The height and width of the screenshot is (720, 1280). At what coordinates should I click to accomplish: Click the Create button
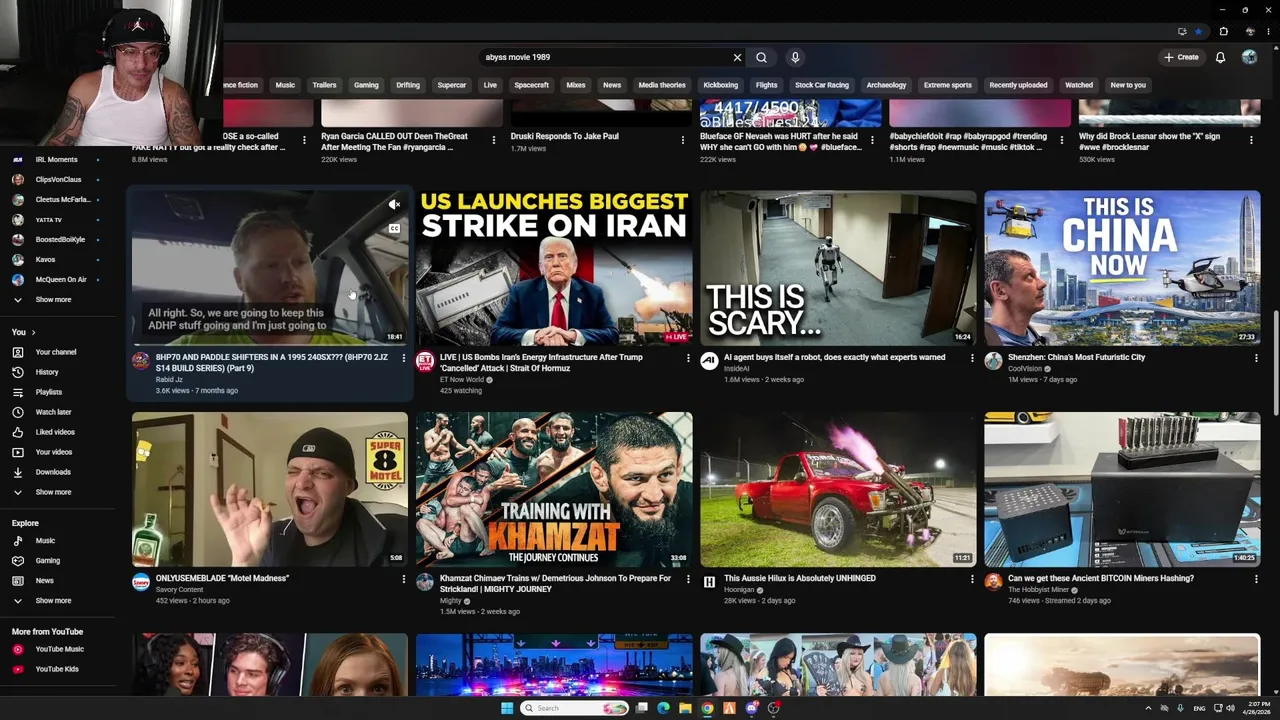[x=1181, y=57]
